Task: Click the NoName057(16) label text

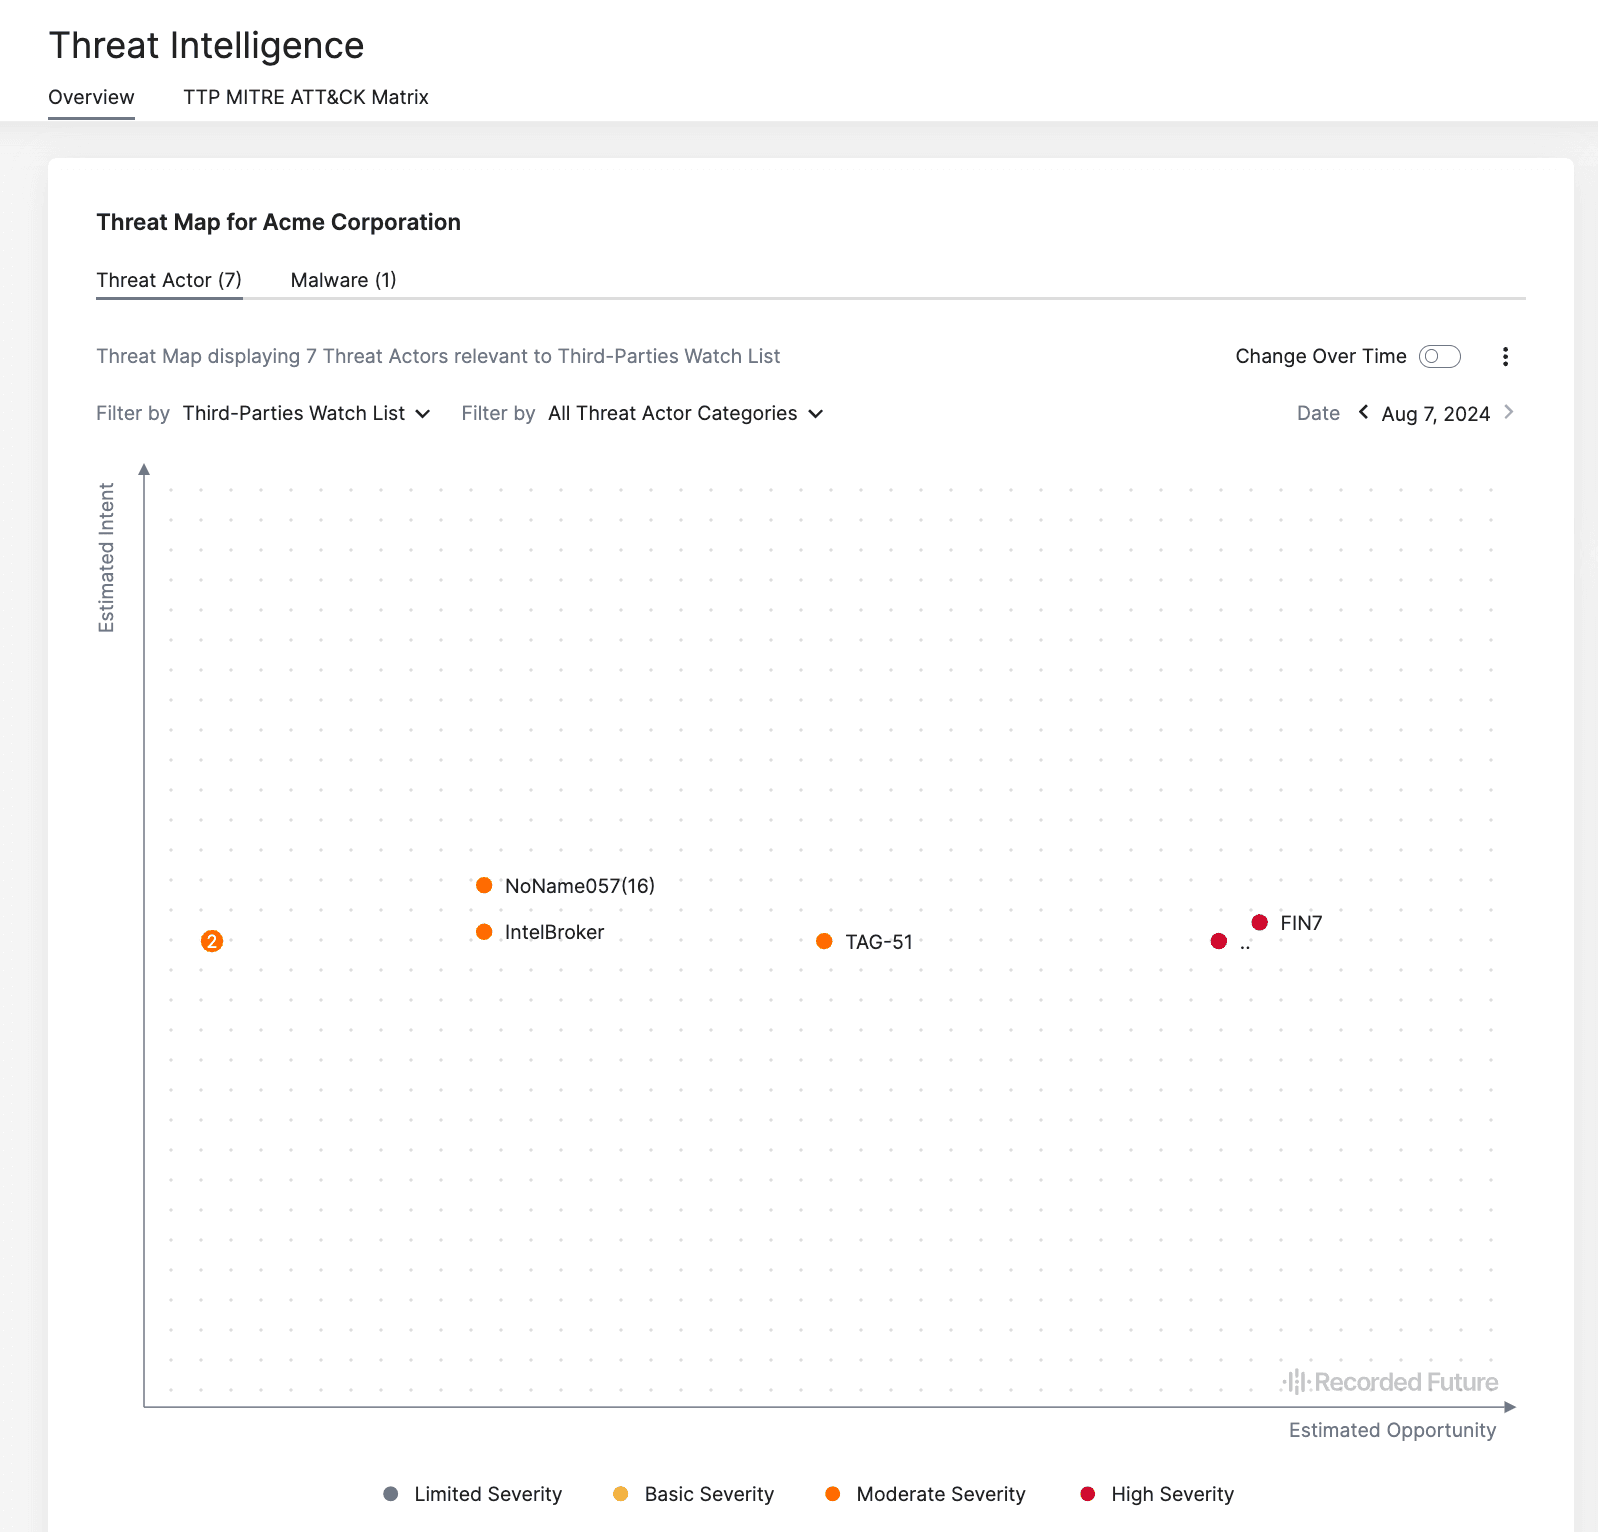Action: click(x=580, y=886)
